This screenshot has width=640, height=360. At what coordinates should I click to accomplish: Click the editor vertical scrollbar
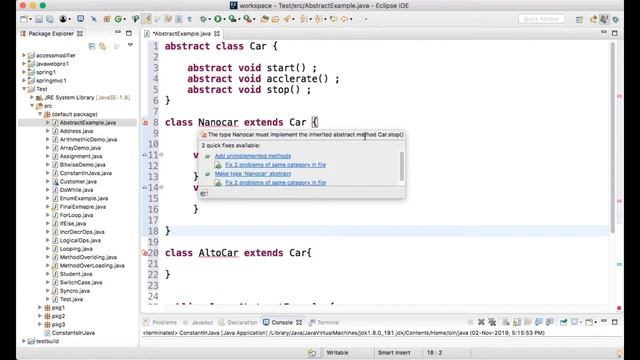coord(613,138)
